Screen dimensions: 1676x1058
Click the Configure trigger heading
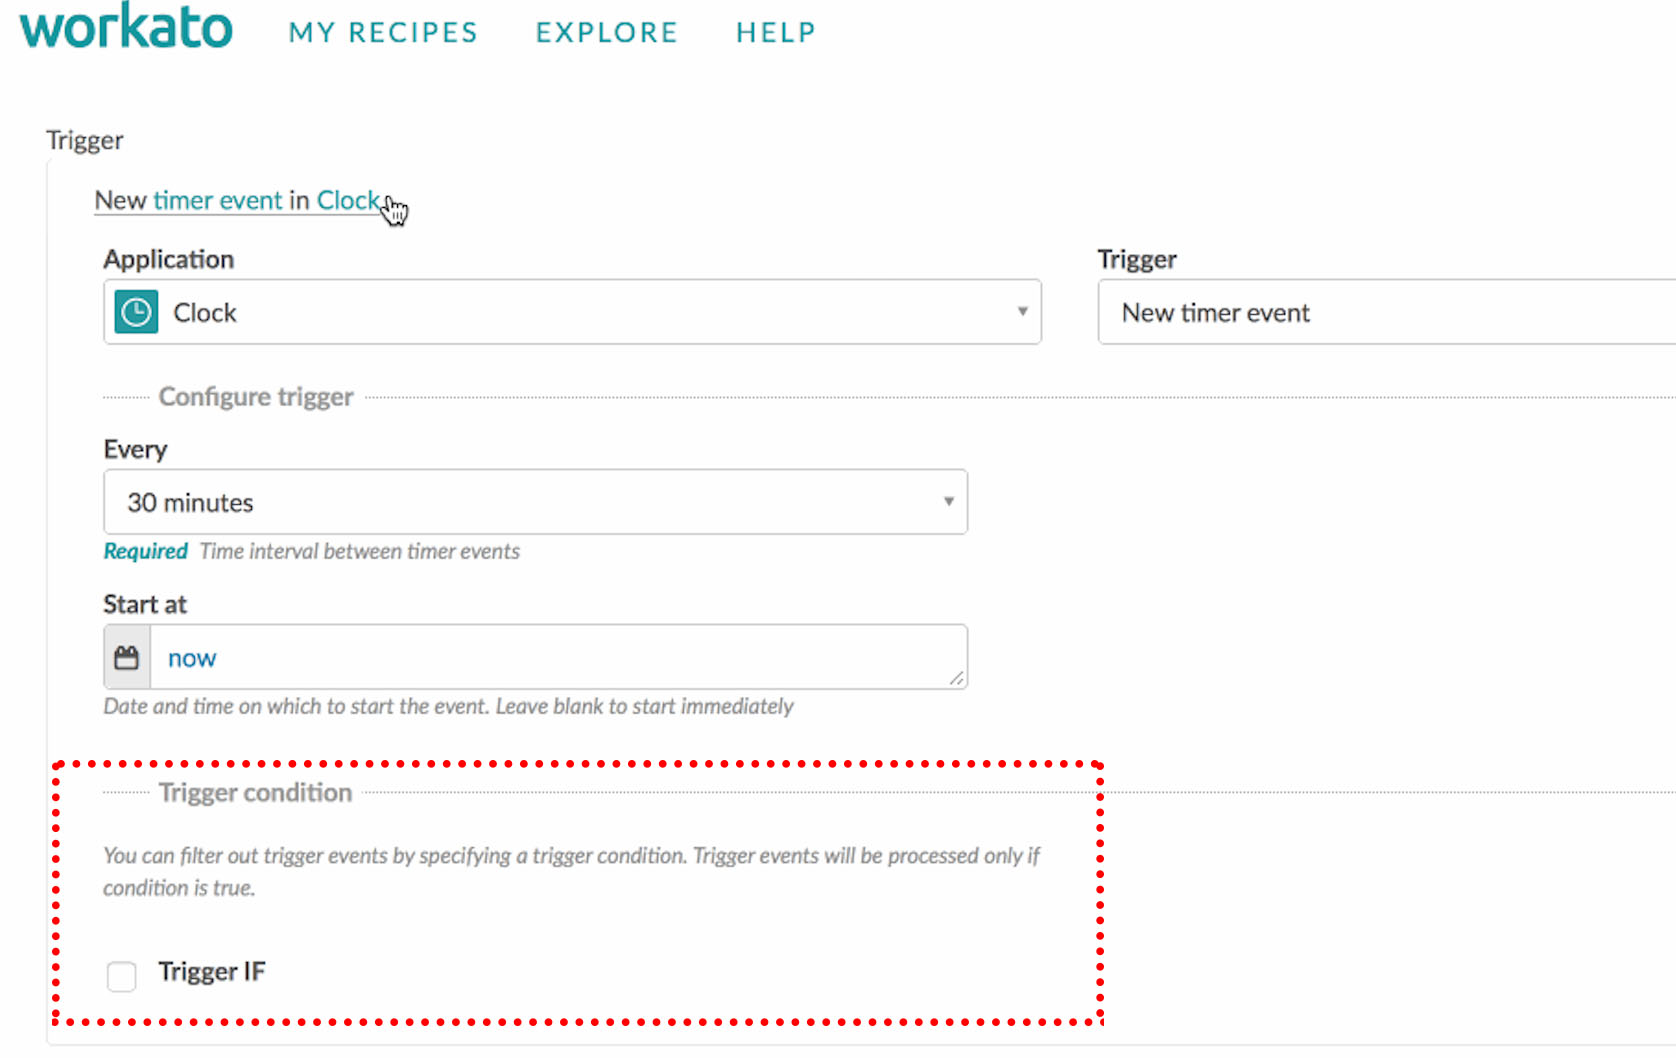coord(256,397)
